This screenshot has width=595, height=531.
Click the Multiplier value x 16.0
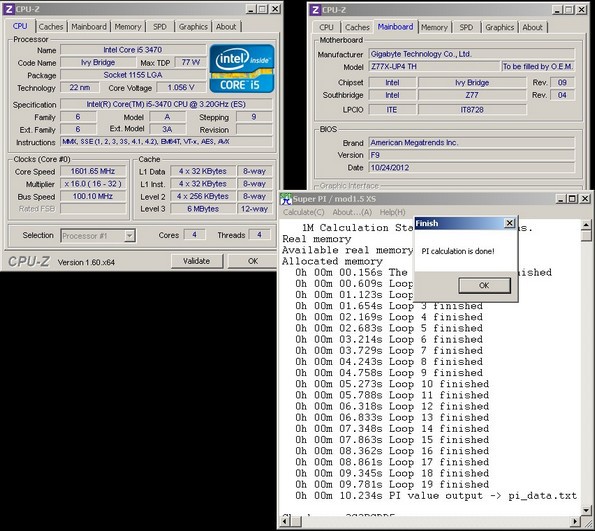tap(93, 184)
